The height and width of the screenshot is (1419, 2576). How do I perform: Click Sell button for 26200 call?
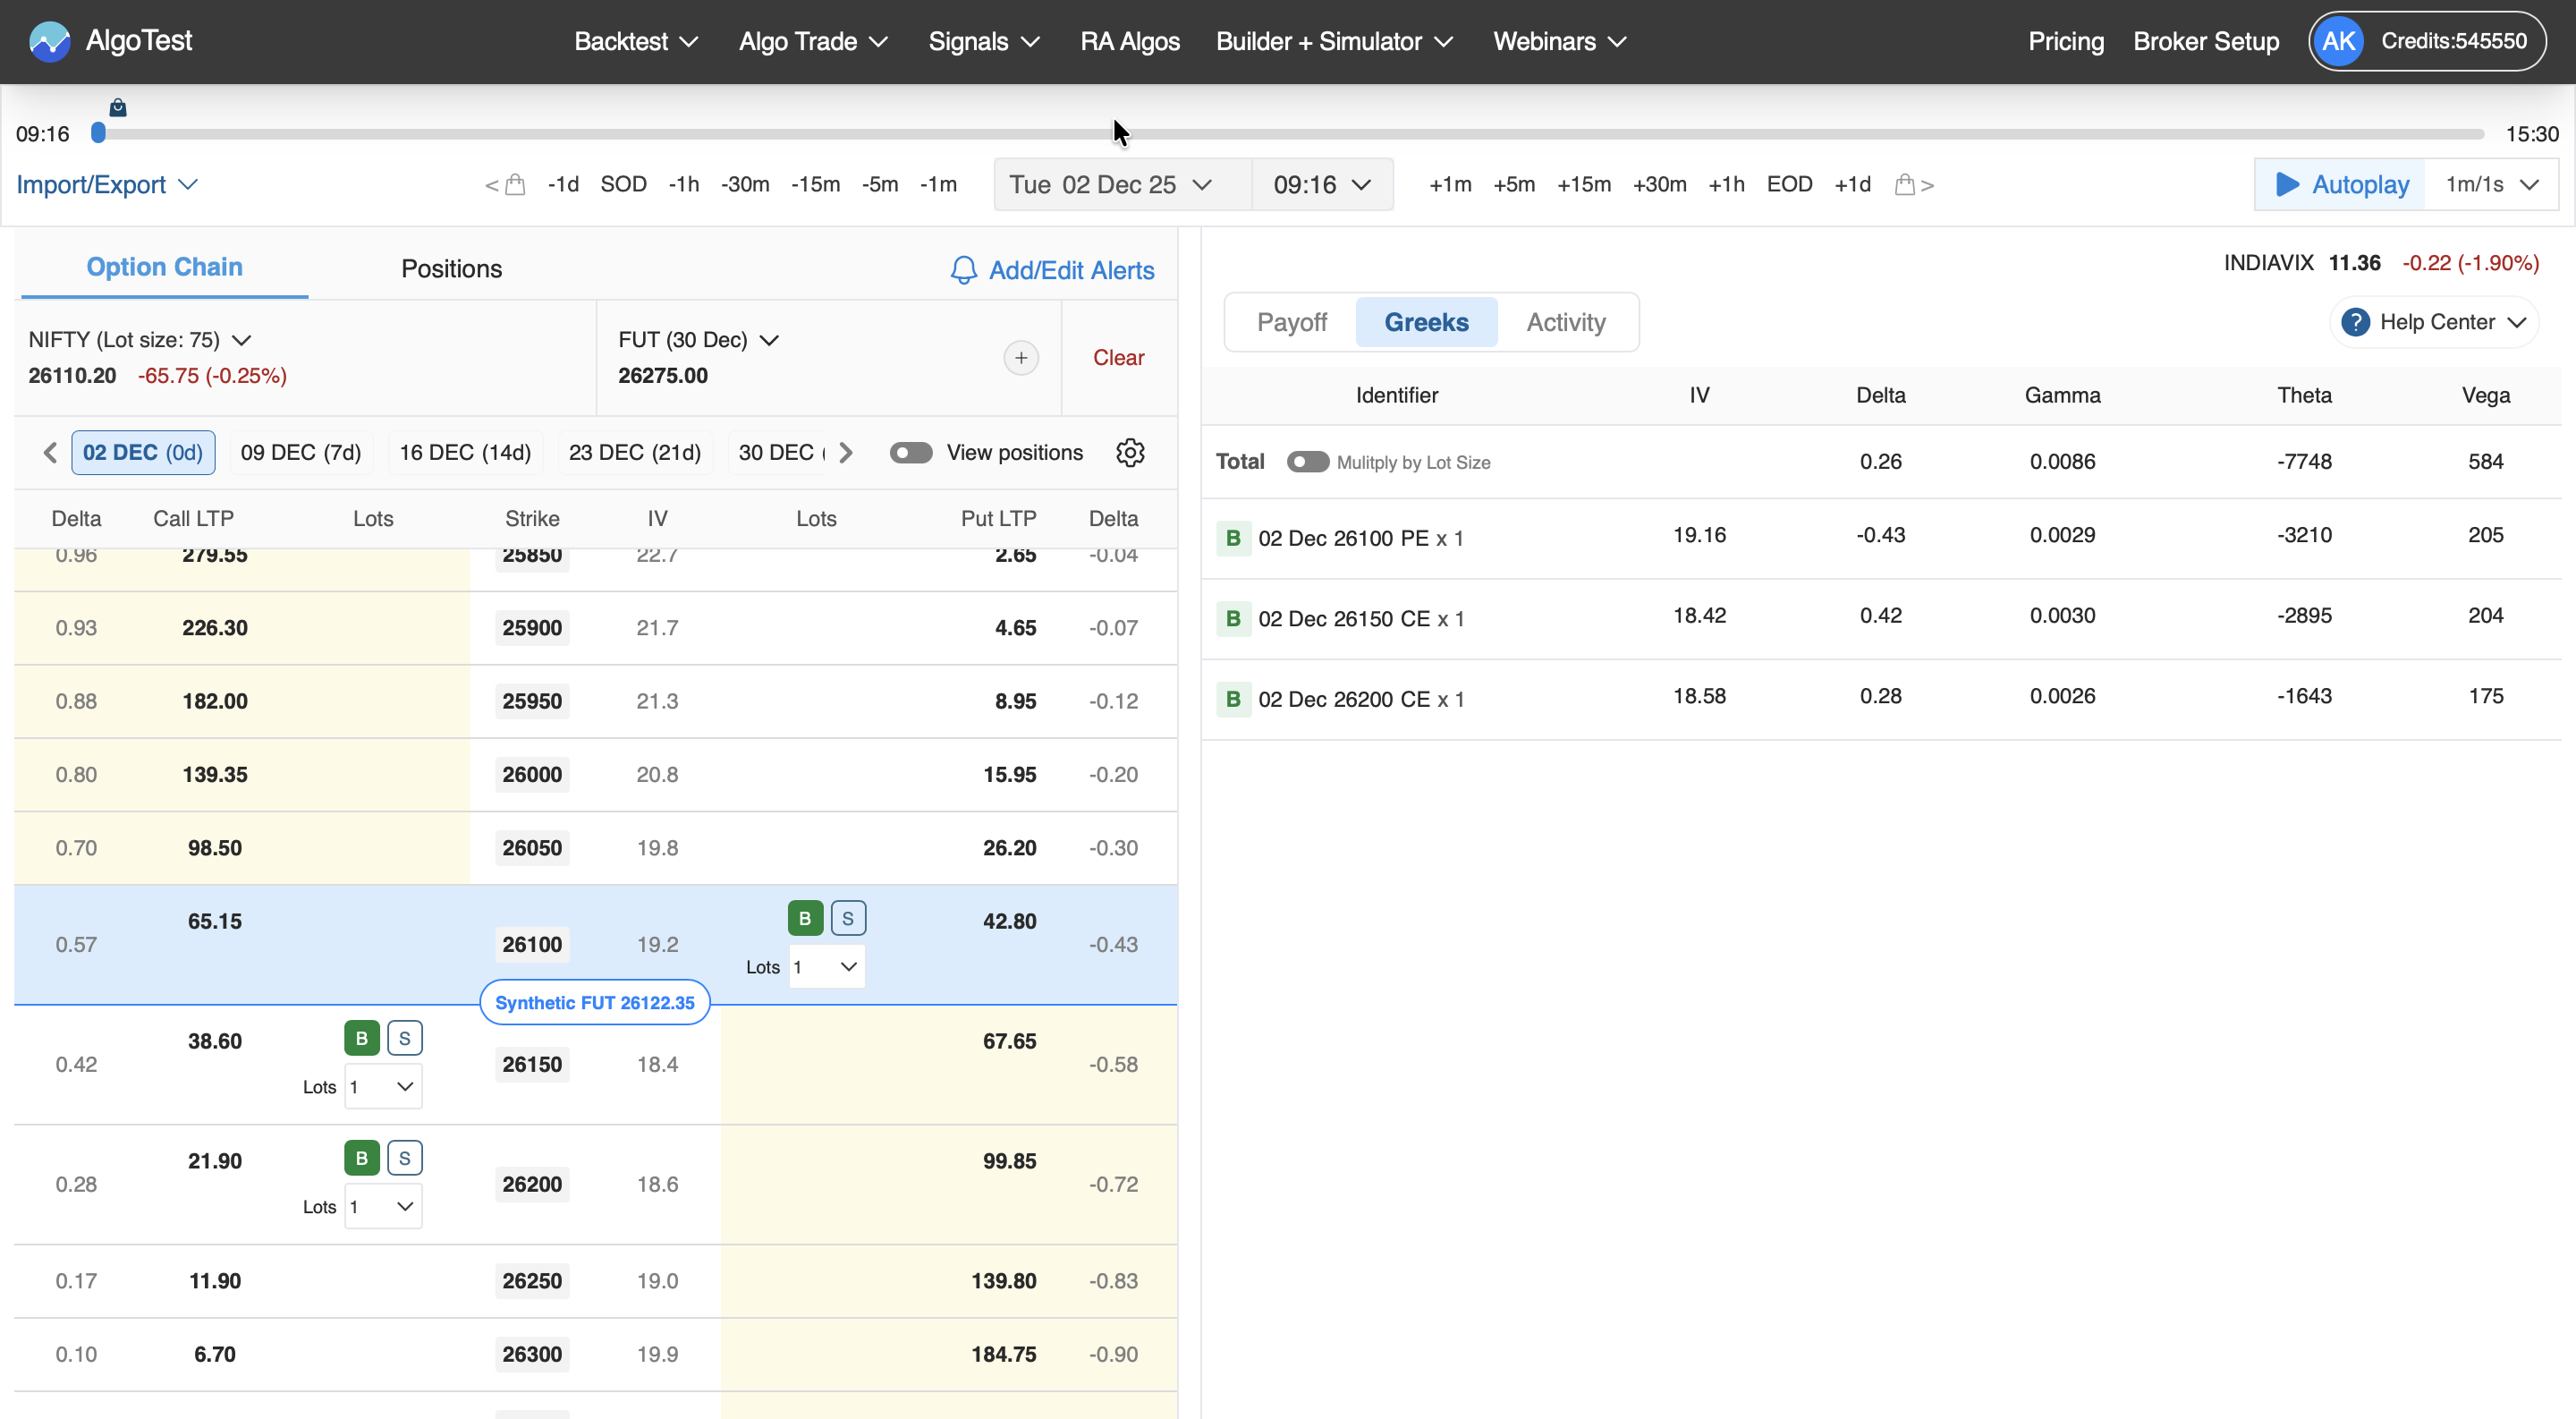[405, 1158]
